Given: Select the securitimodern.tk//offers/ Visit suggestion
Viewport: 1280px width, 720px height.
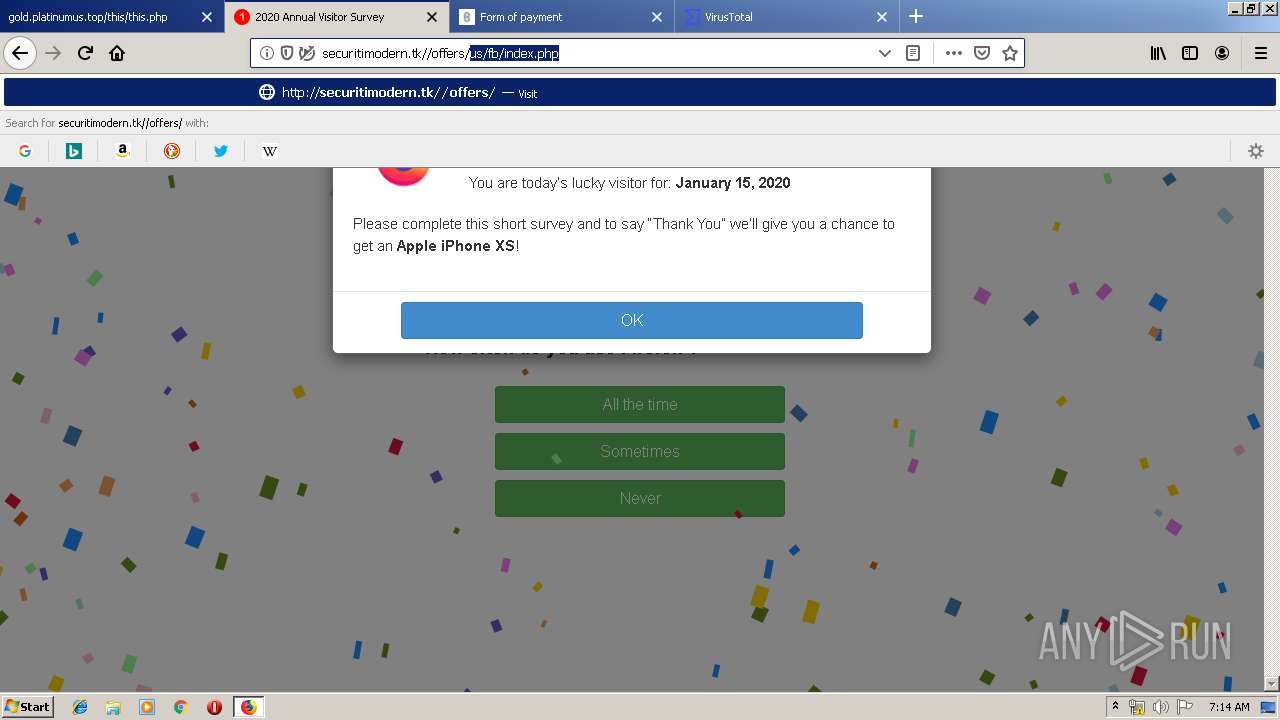Looking at the screenshot, I should tap(640, 92).
